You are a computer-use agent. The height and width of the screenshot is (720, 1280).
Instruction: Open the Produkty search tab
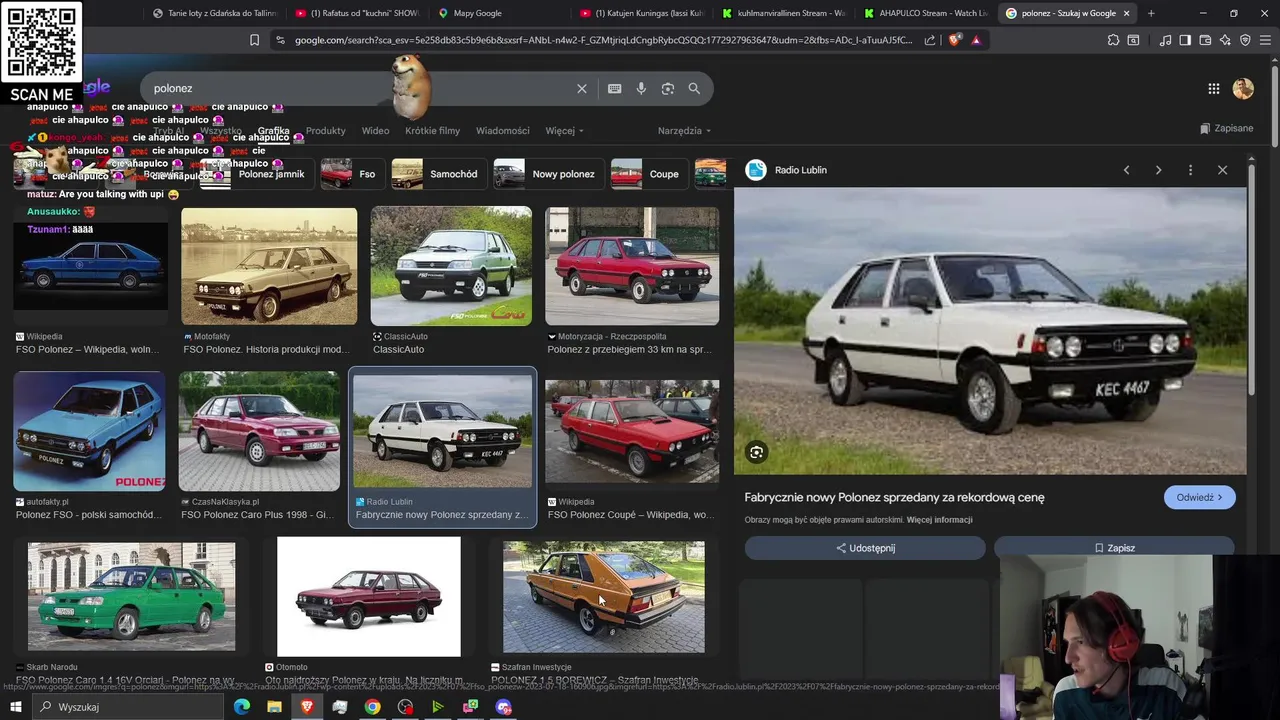point(325,131)
